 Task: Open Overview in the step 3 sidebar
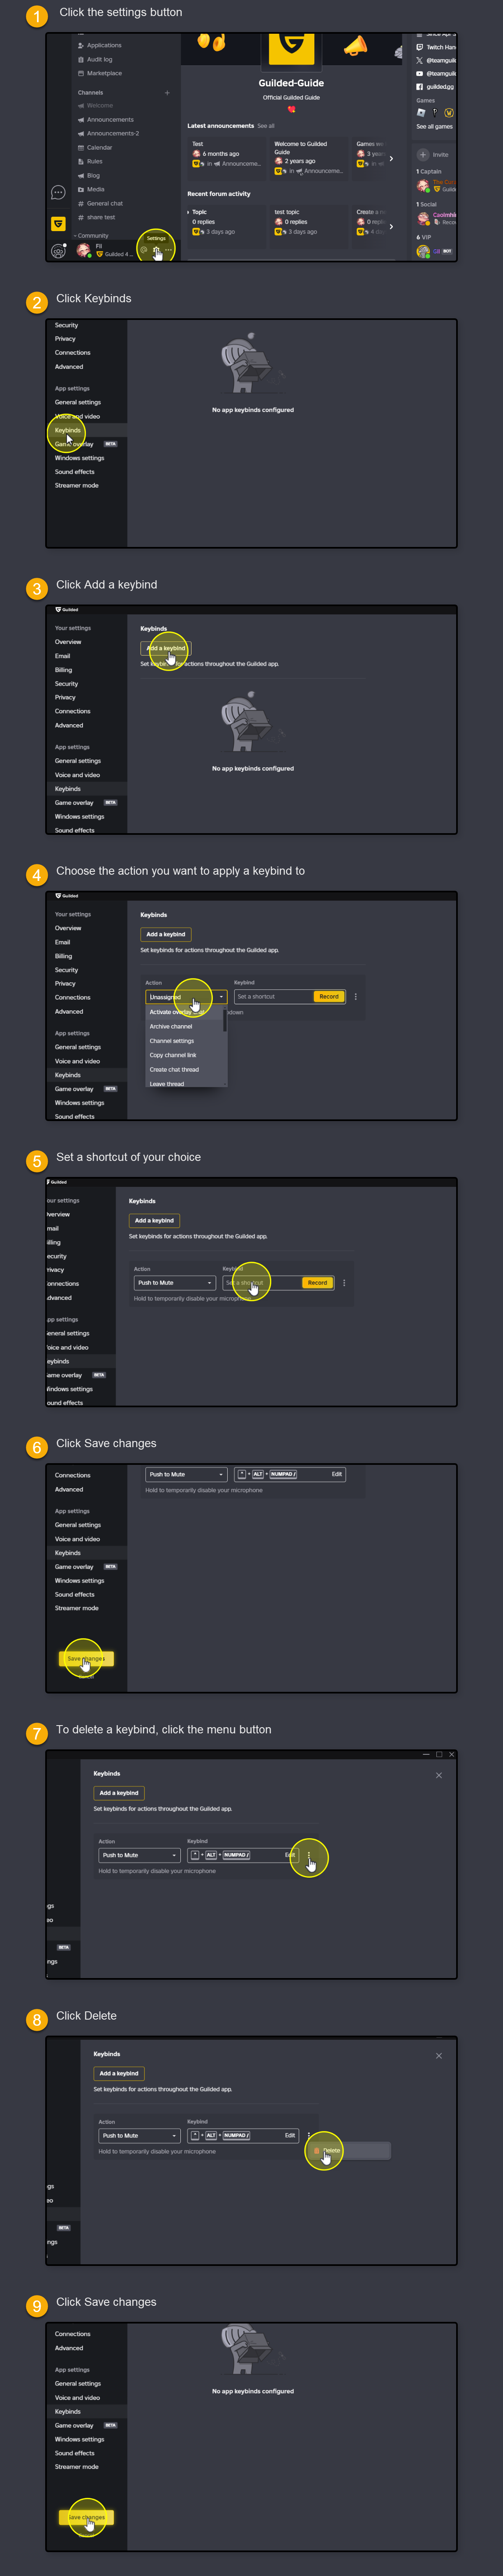(x=68, y=642)
